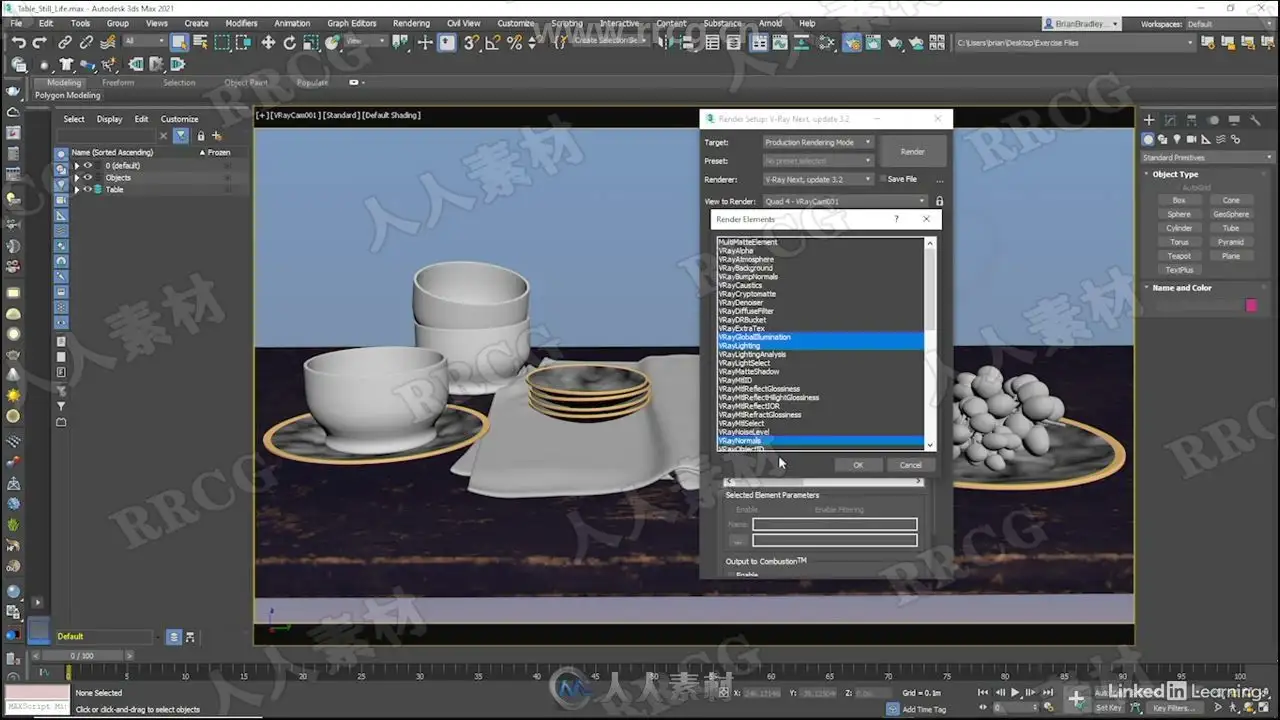Open the Standard Primitives dropdown
The height and width of the screenshot is (720, 1280).
(x=1207, y=157)
